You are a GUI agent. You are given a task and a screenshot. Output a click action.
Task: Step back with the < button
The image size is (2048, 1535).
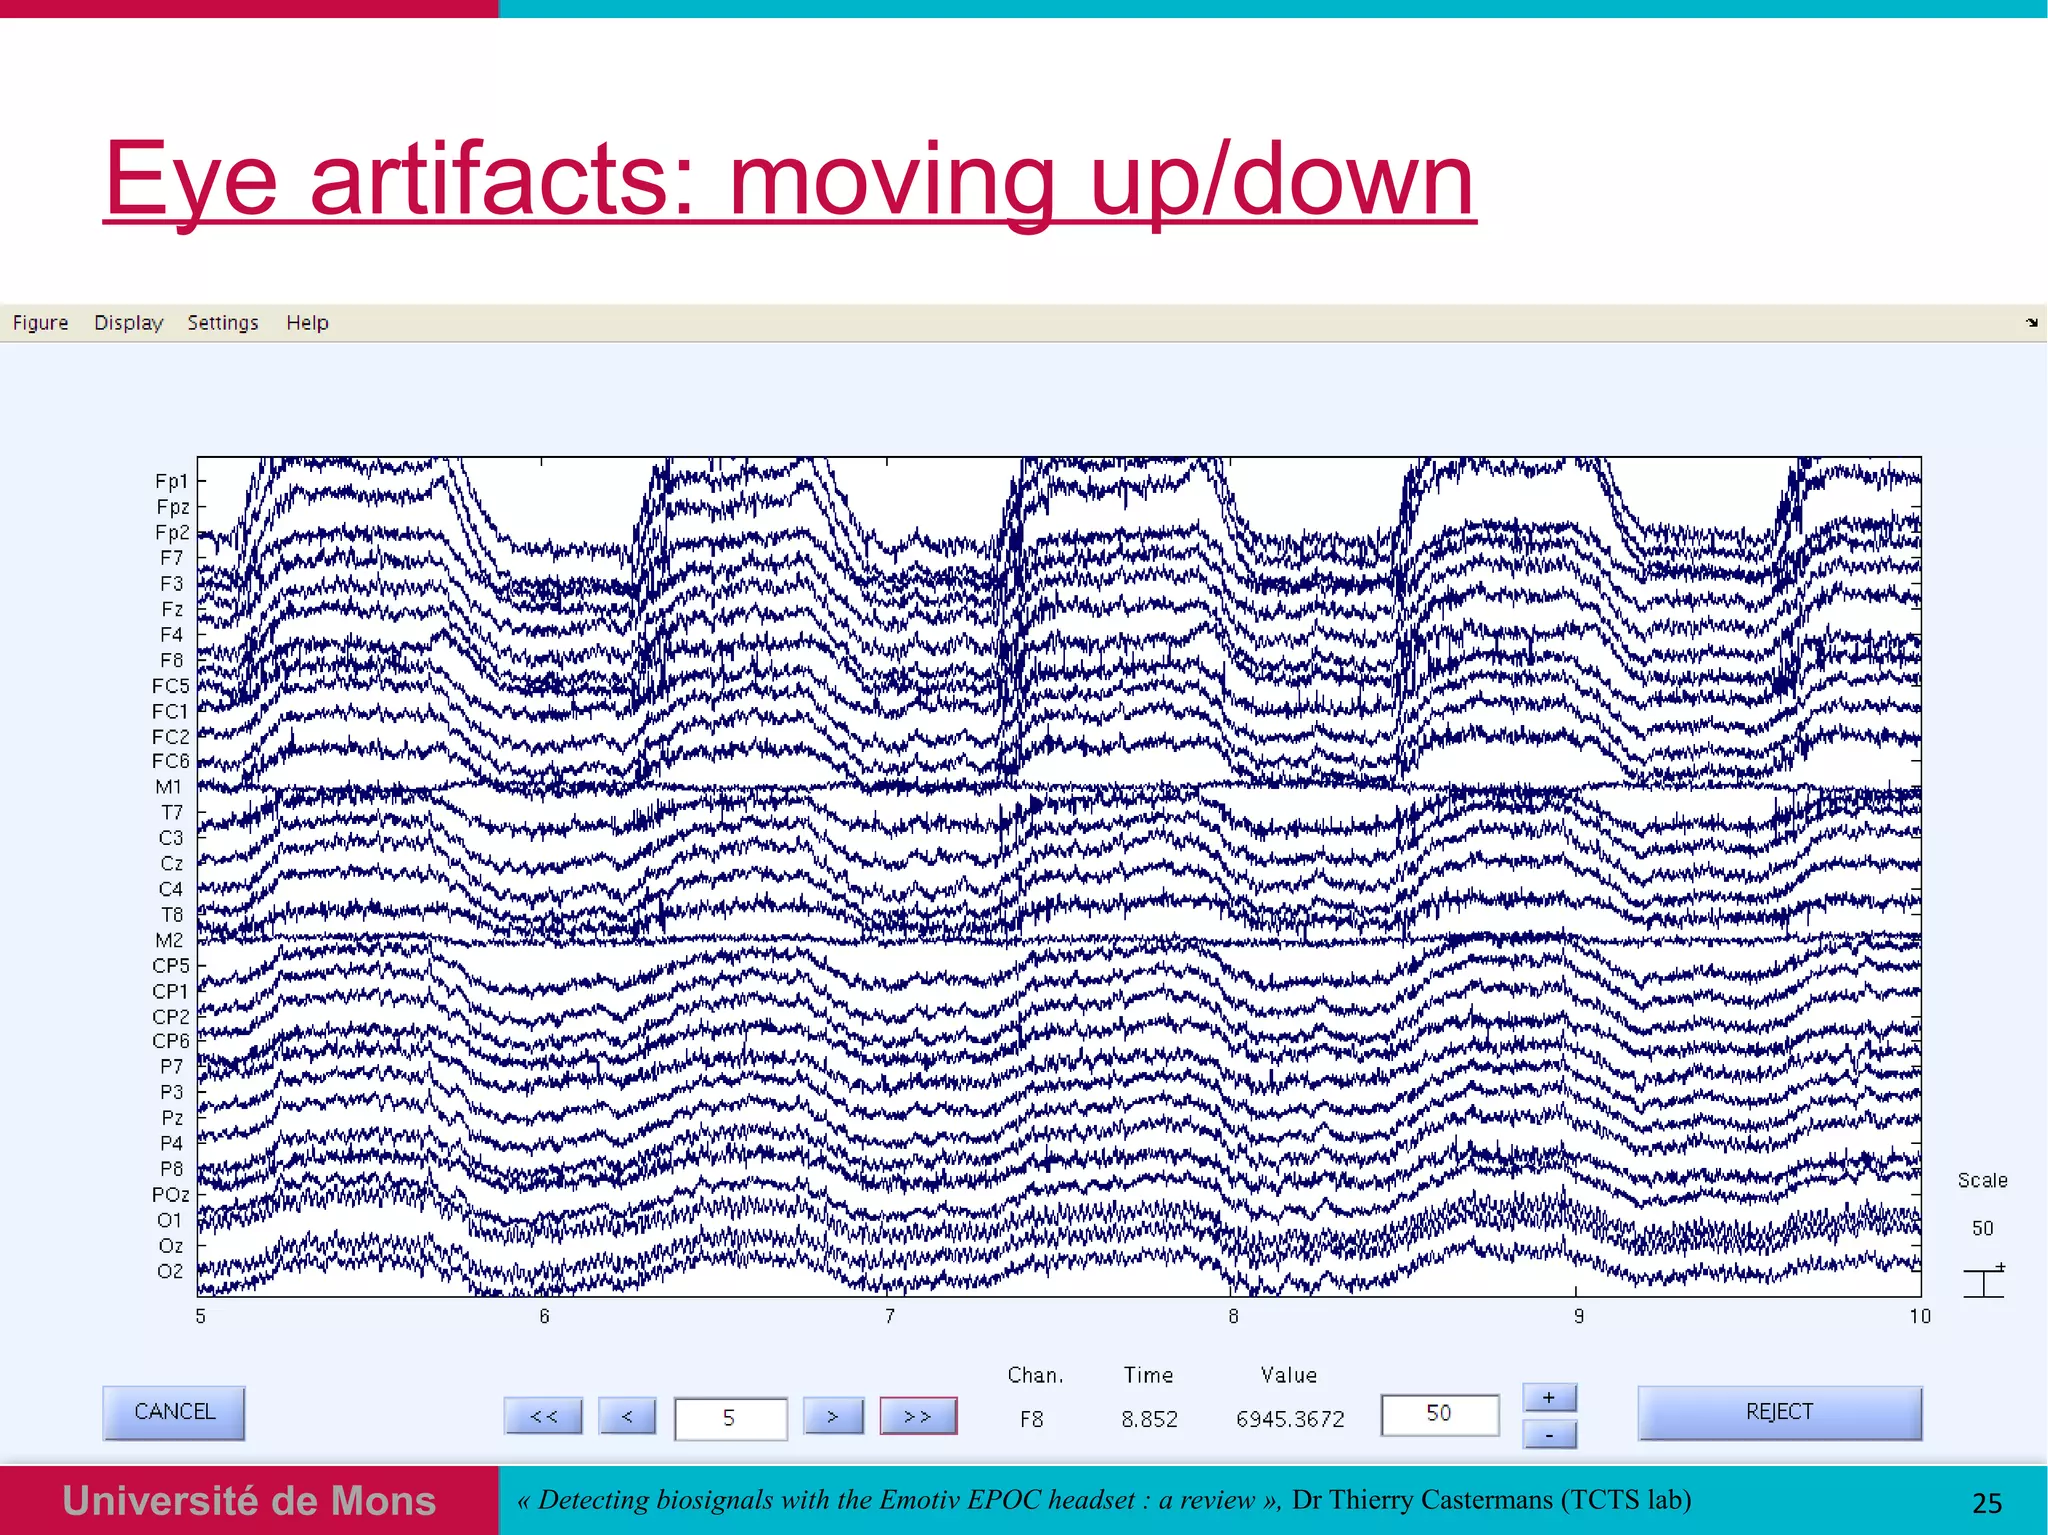pos(627,1416)
